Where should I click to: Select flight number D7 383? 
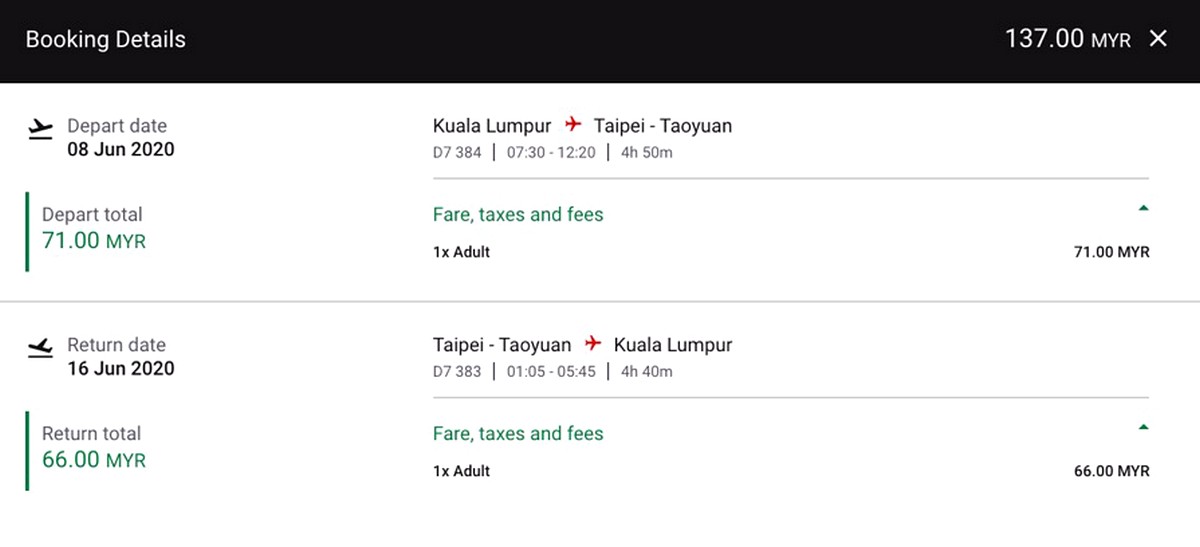(x=457, y=371)
